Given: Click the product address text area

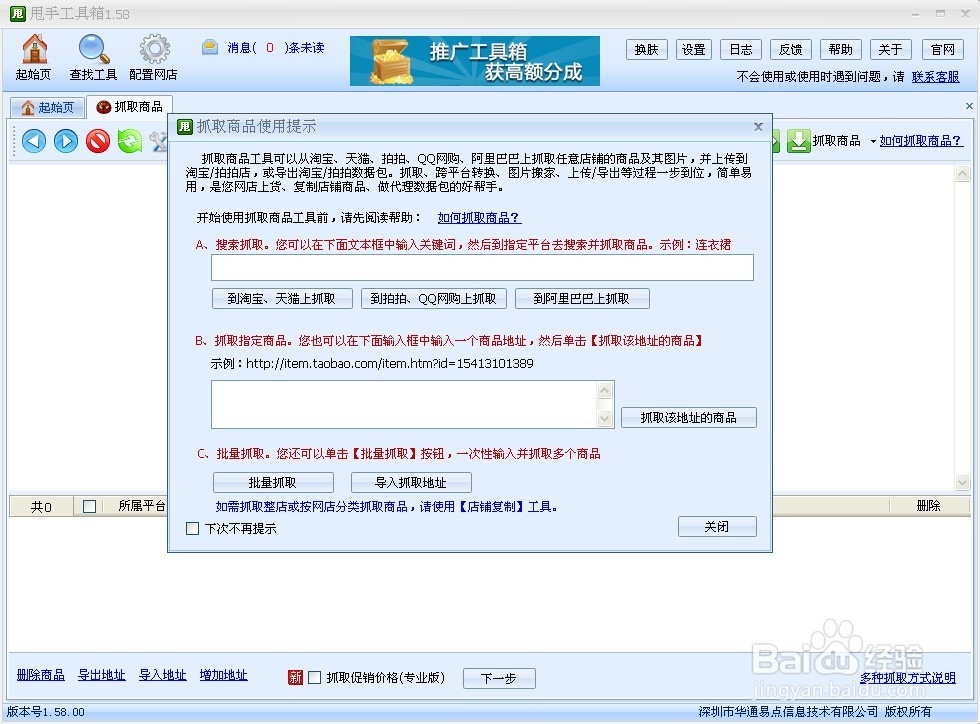Looking at the screenshot, I should [x=404, y=405].
